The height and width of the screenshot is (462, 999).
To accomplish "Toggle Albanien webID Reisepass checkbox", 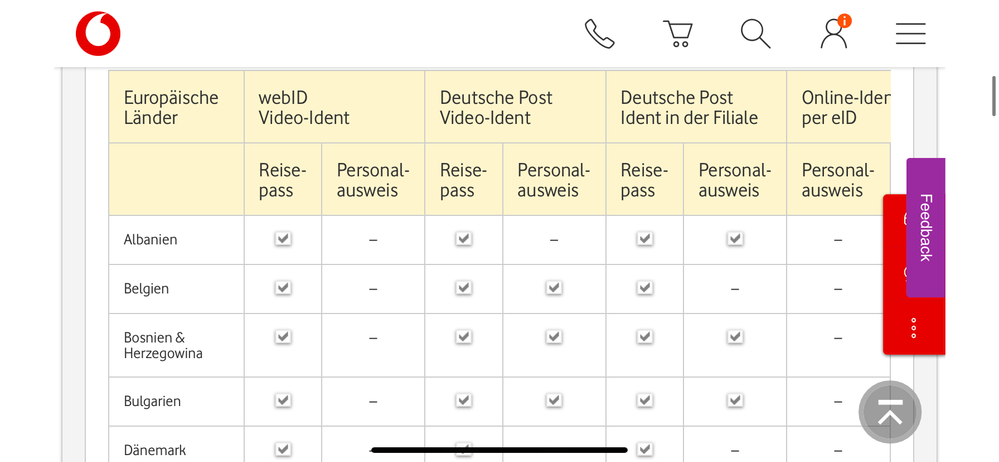I will tap(283, 239).
